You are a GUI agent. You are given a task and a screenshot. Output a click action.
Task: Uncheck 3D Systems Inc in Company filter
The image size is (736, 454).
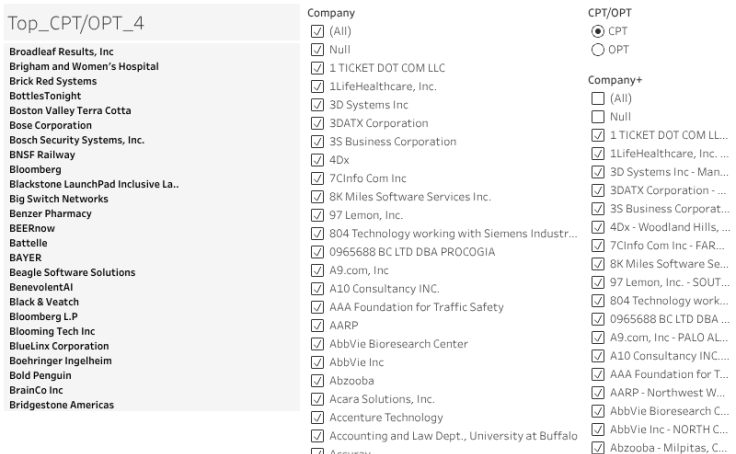click(317, 104)
